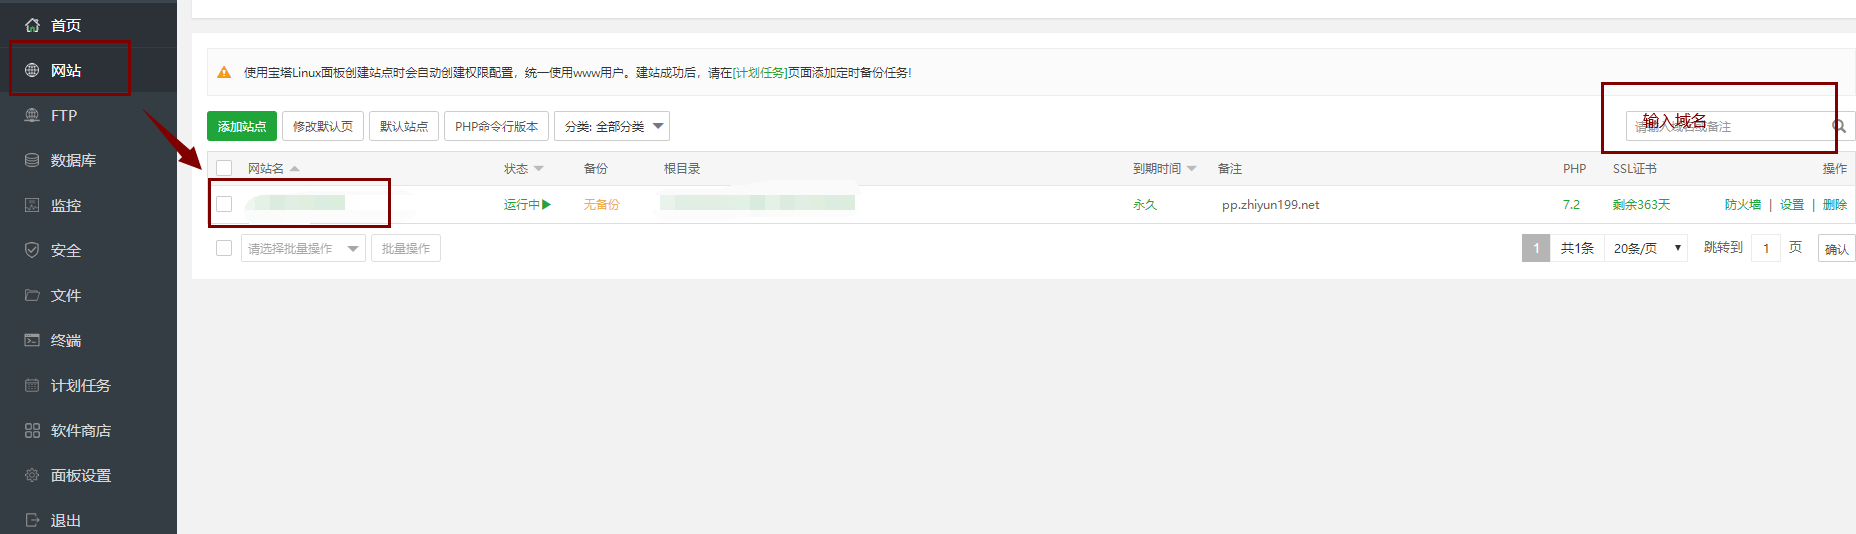Open the 20条/页 page size dropdown
Viewport: 1856px width, 534px height.
tap(1646, 248)
